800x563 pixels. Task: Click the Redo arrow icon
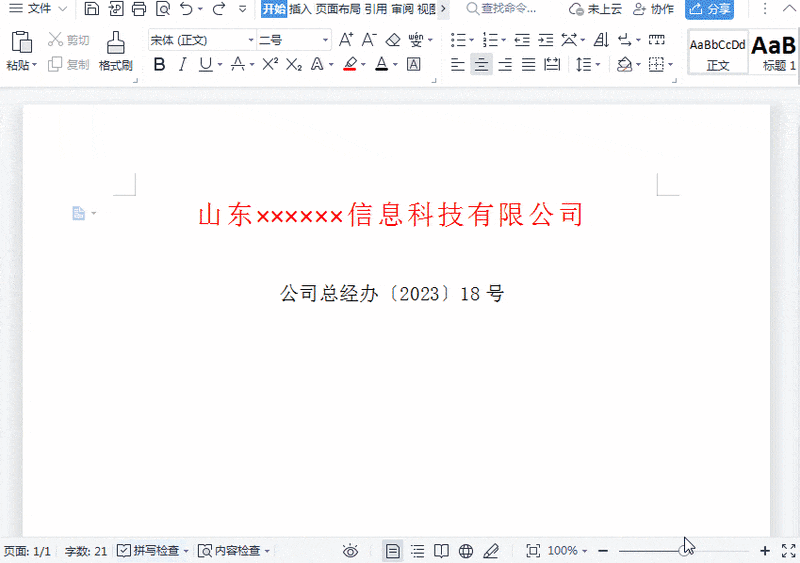(x=219, y=9)
